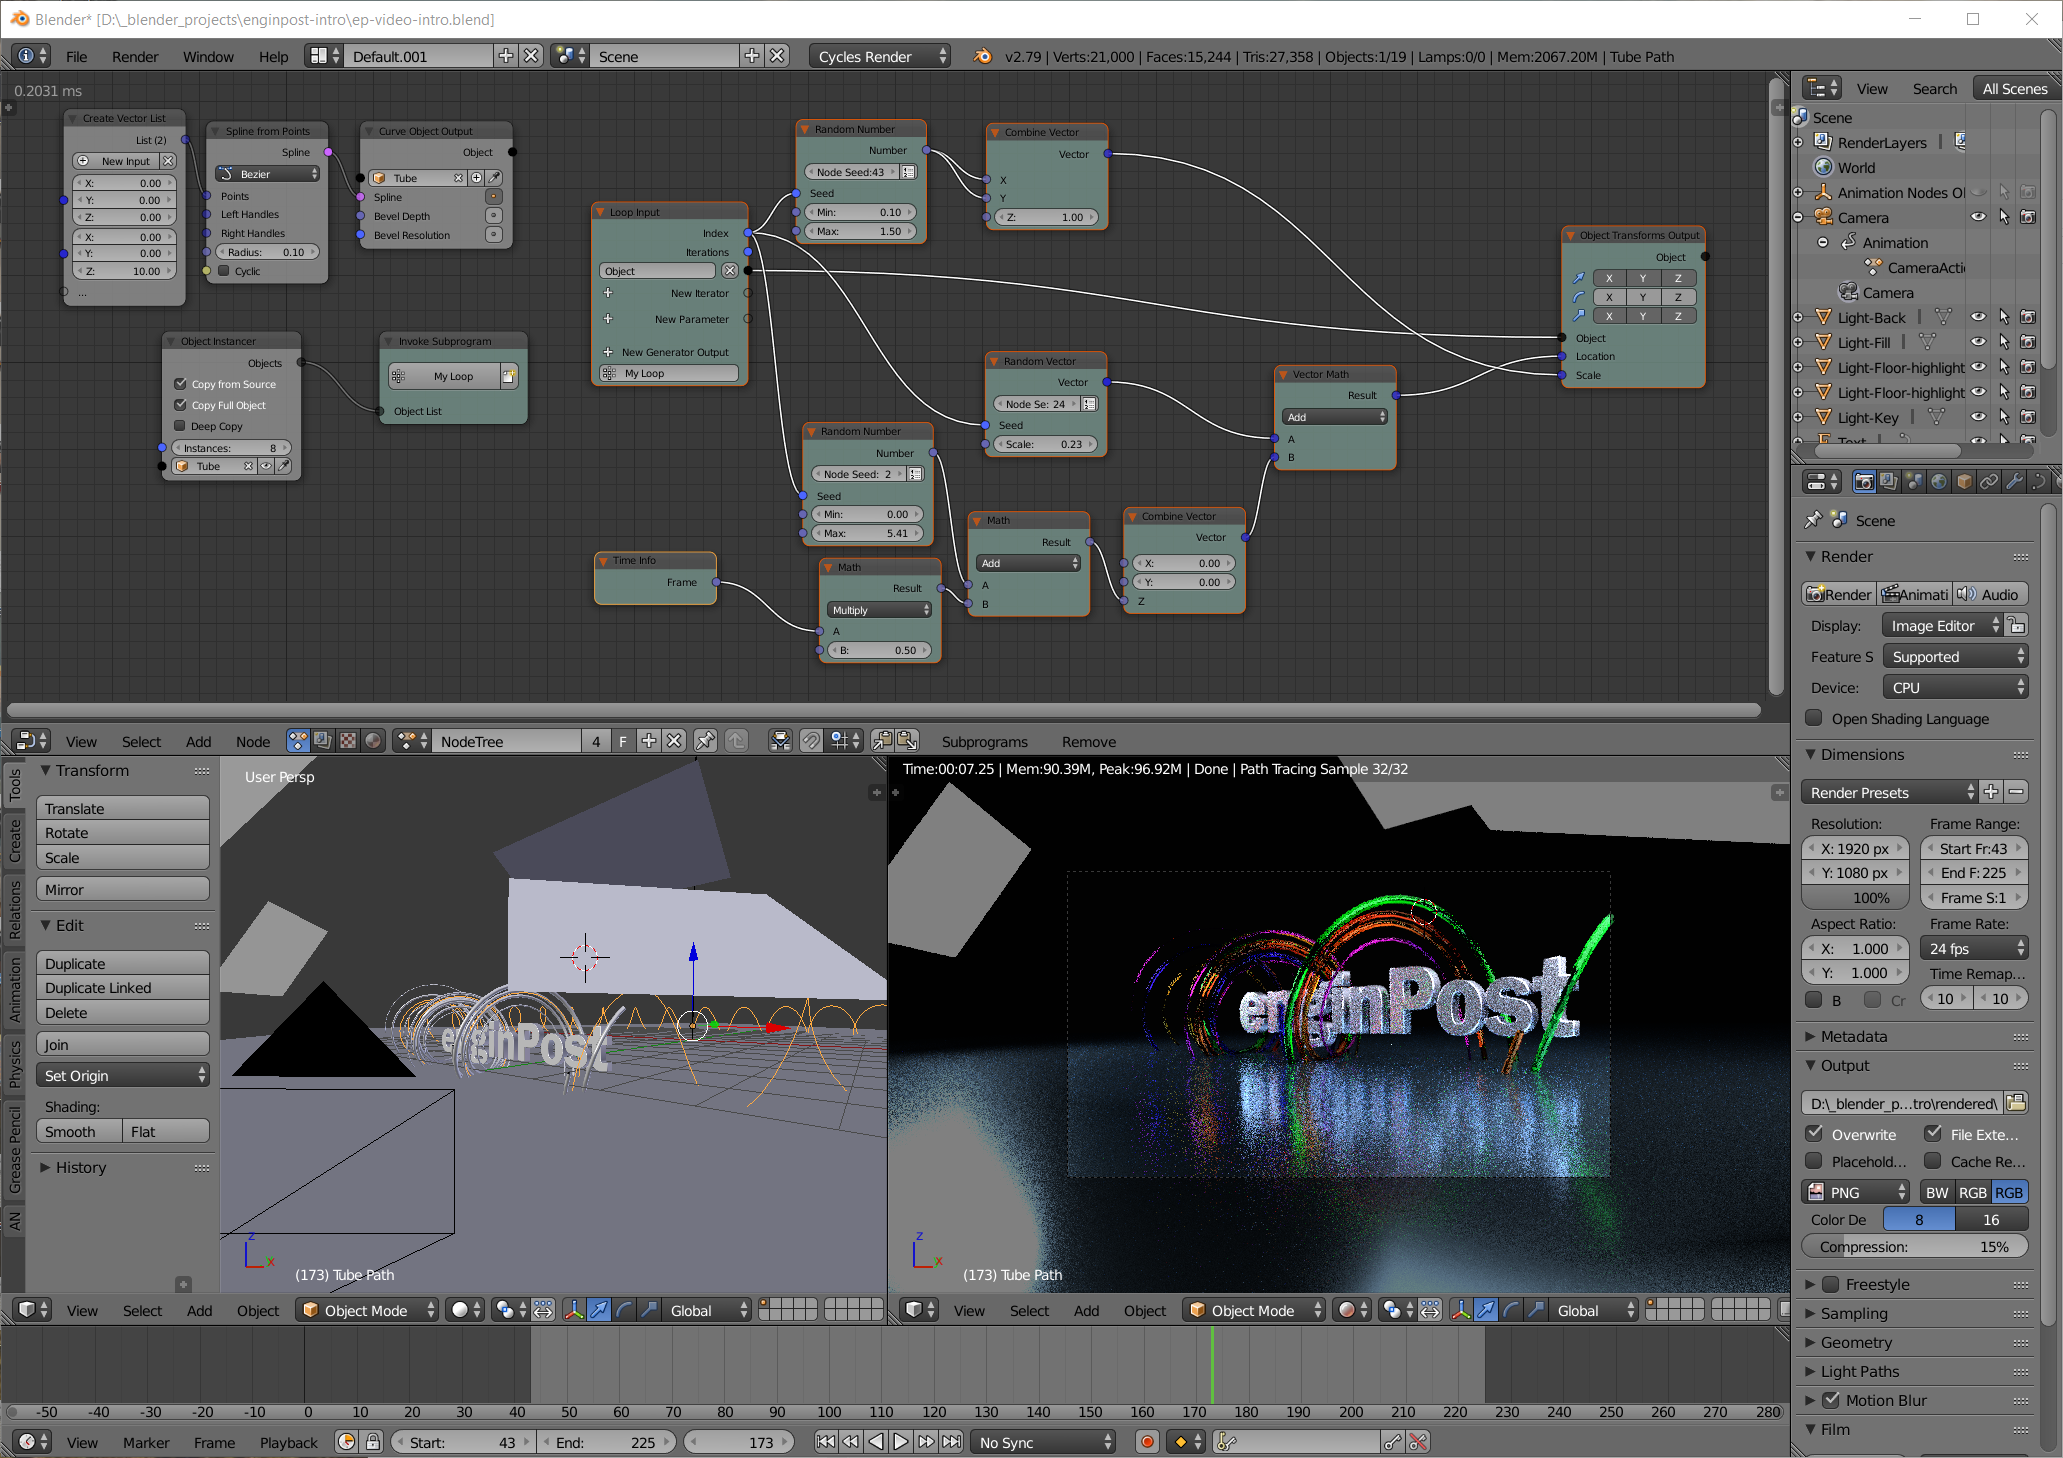Open the Render properties tab (camera icon)
Image resolution: width=2063 pixels, height=1458 pixels.
[1864, 482]
